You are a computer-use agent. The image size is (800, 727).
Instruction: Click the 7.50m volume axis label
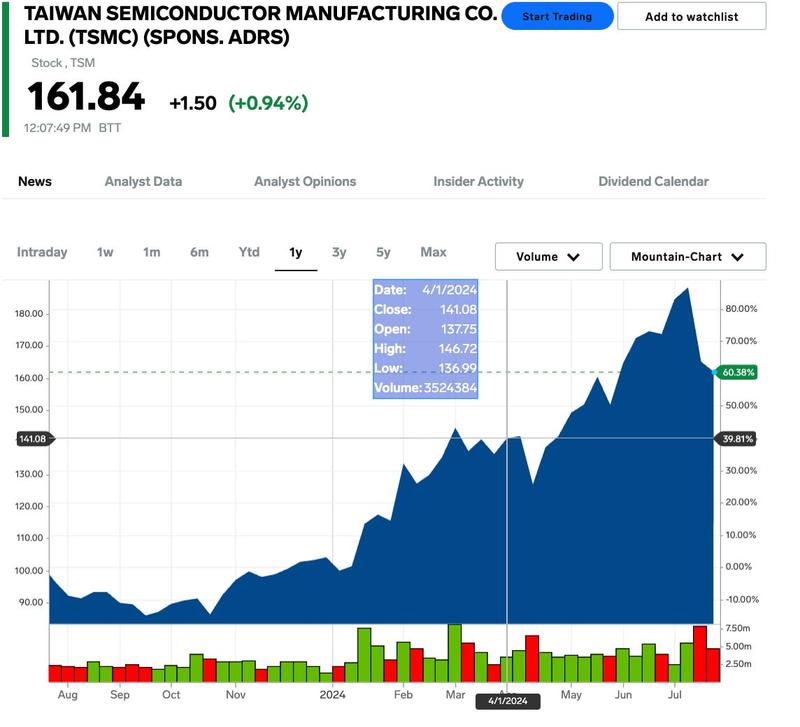click(x=739, y=628)
